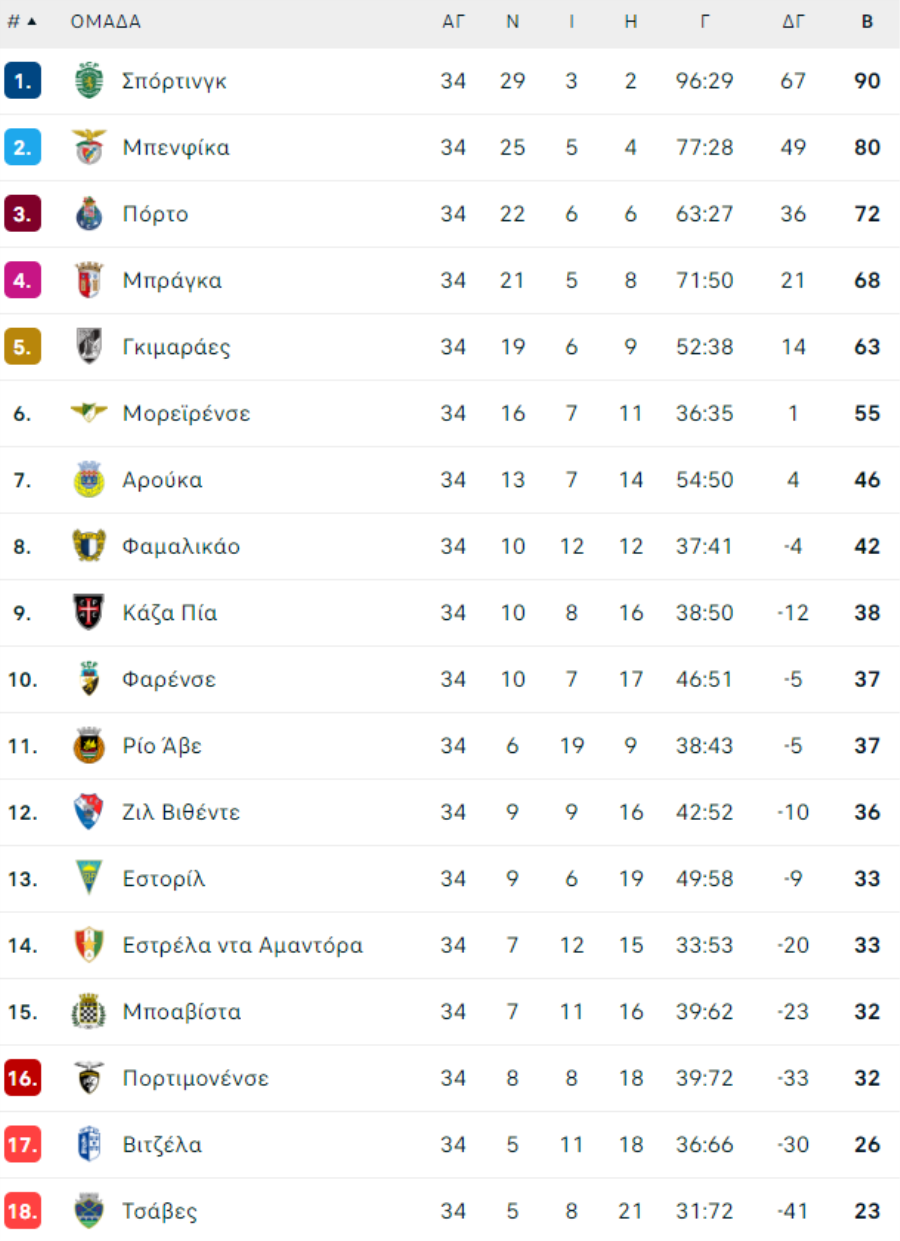900x1241 pixels.
Task: Click the Σπόρτινγκ club crest
Action: click(x=89, y=81)
